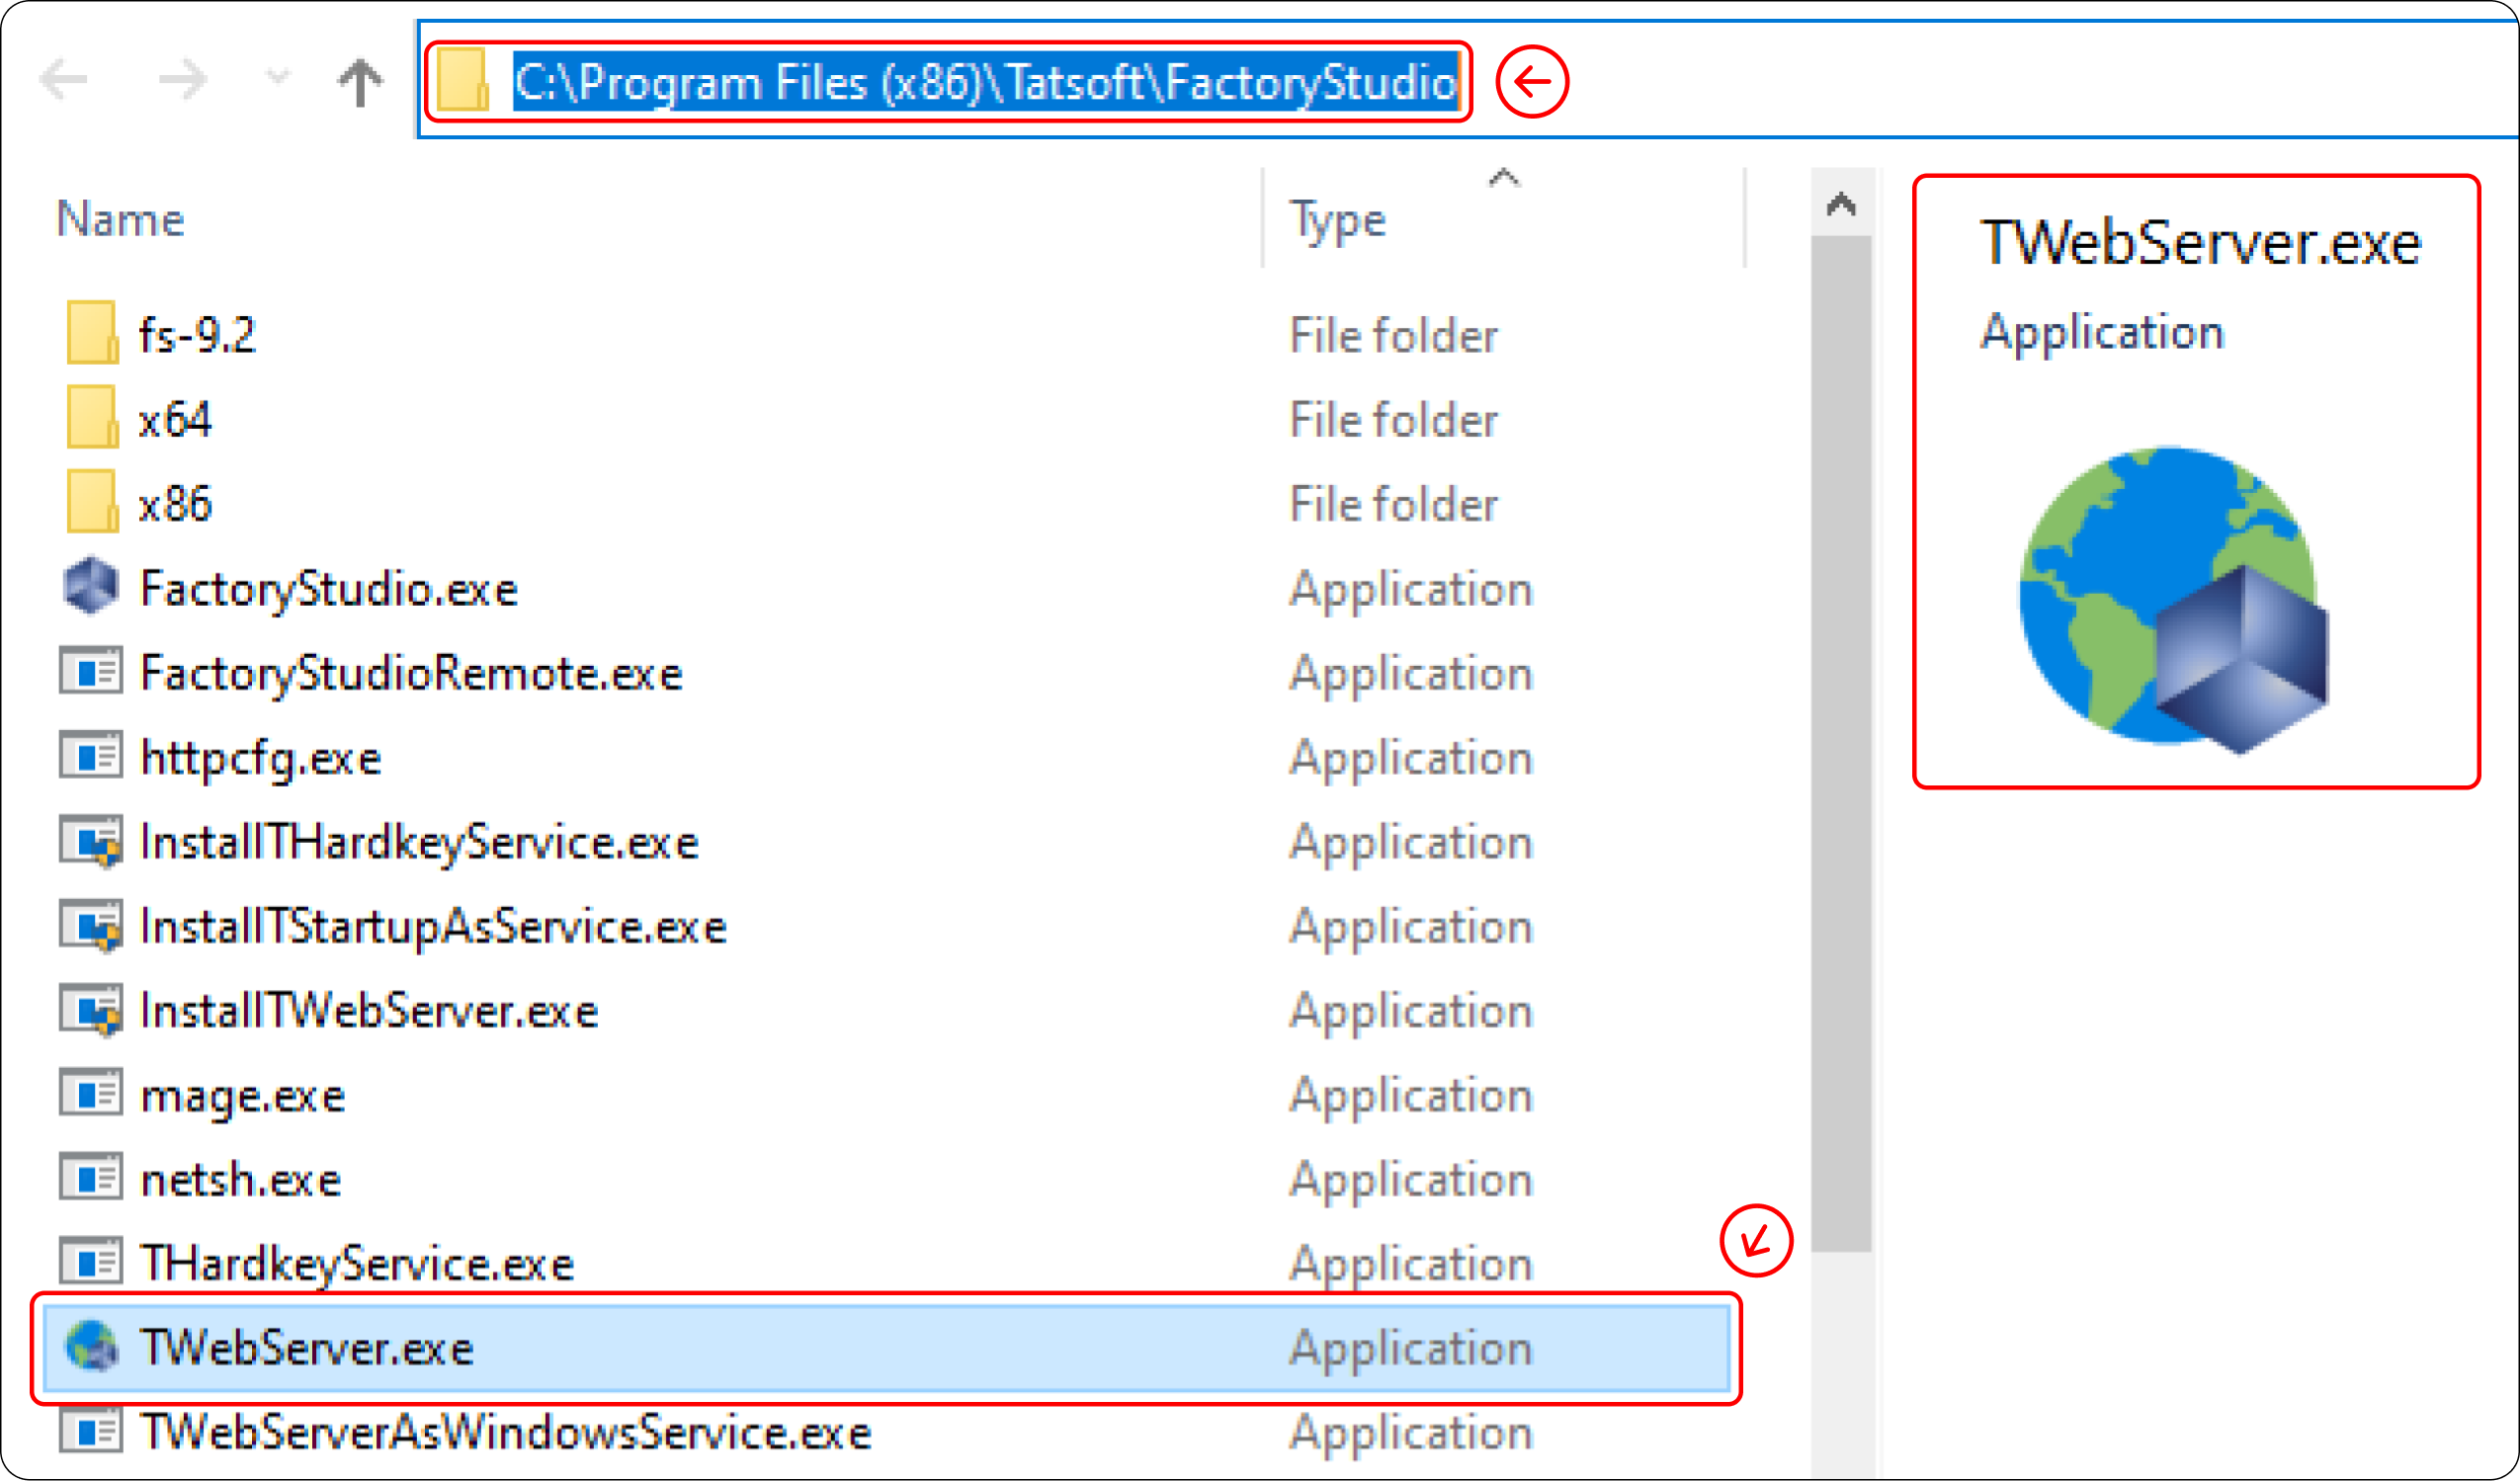Viewport: 2520px width, 1481px height.
Task: Click the vertical scrollbar thumb
Action: [1841, 743]
